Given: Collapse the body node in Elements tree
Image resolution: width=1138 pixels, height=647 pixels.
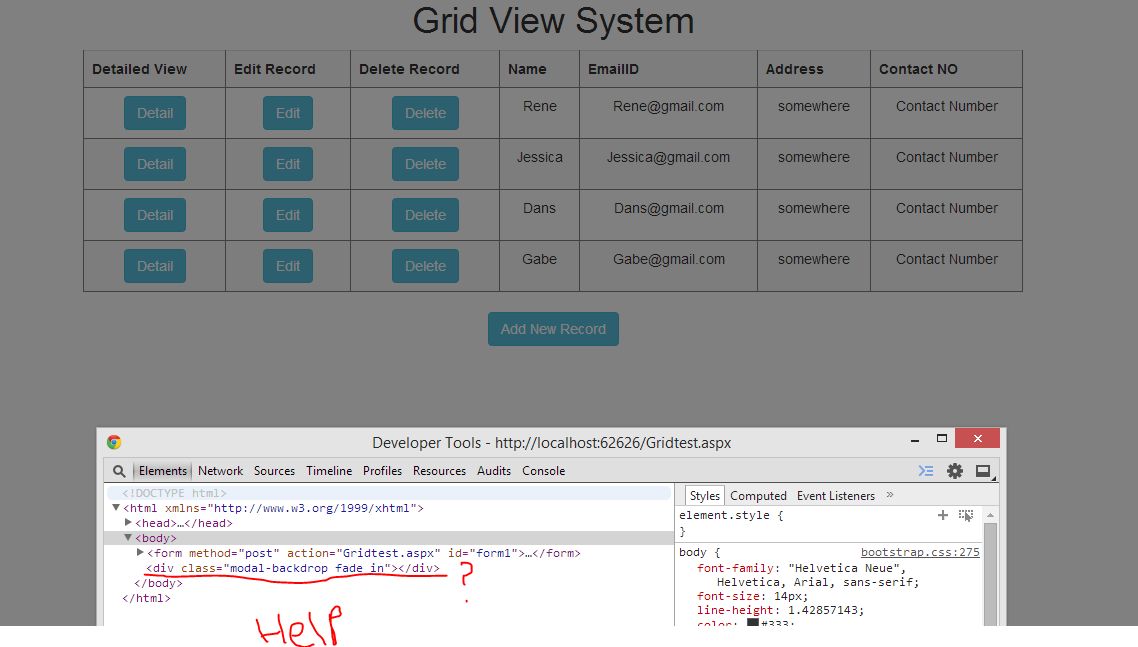Looking at the screenshot, I should pos(128,538).
